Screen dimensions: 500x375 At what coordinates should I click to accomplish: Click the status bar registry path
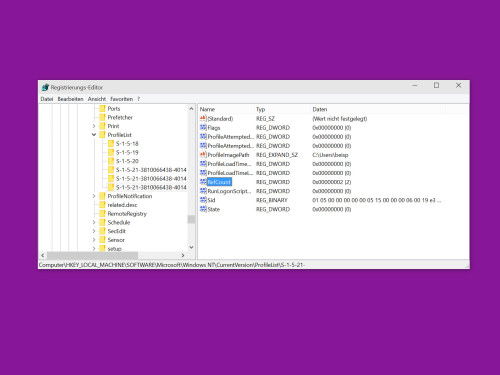tap(172, 265)
